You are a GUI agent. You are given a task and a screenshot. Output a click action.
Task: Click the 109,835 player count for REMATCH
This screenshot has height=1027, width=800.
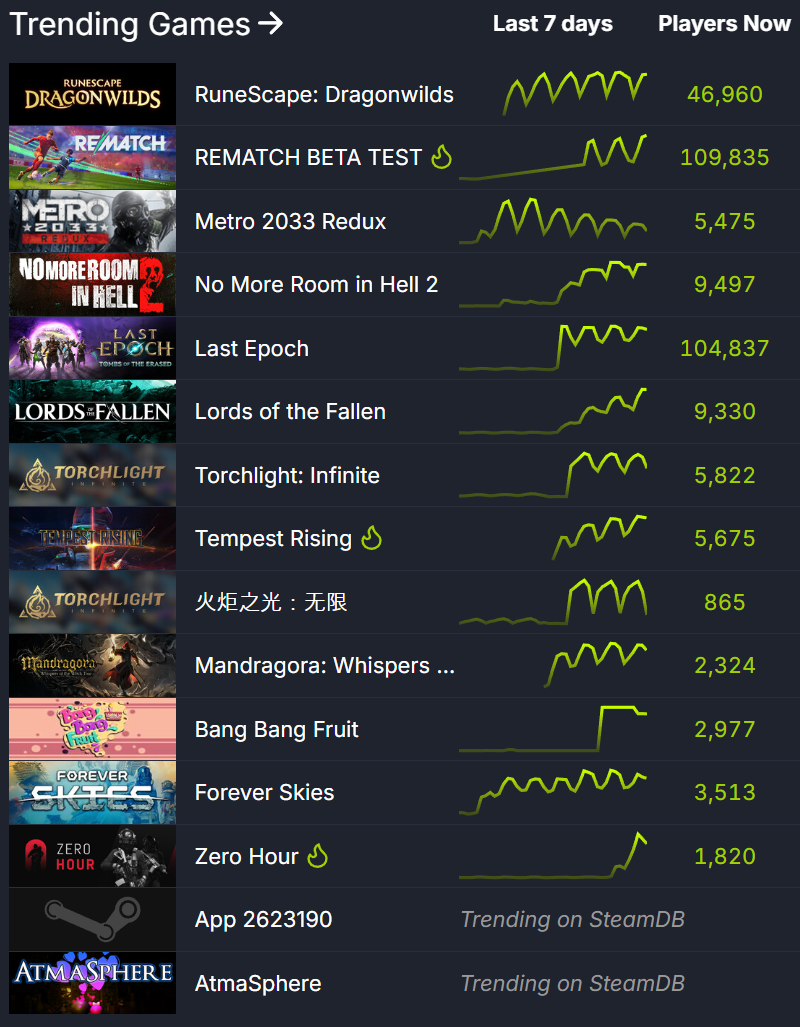click(725, 158)
